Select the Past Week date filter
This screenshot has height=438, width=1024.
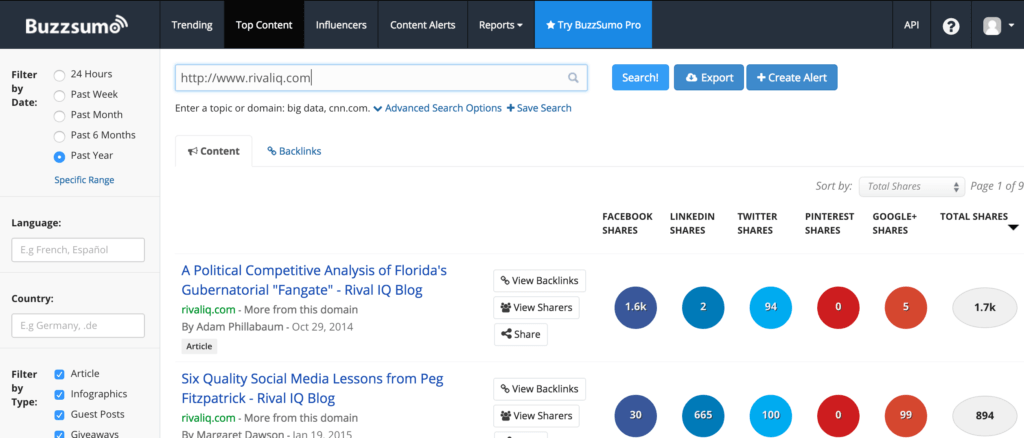(x=59, y=95)
